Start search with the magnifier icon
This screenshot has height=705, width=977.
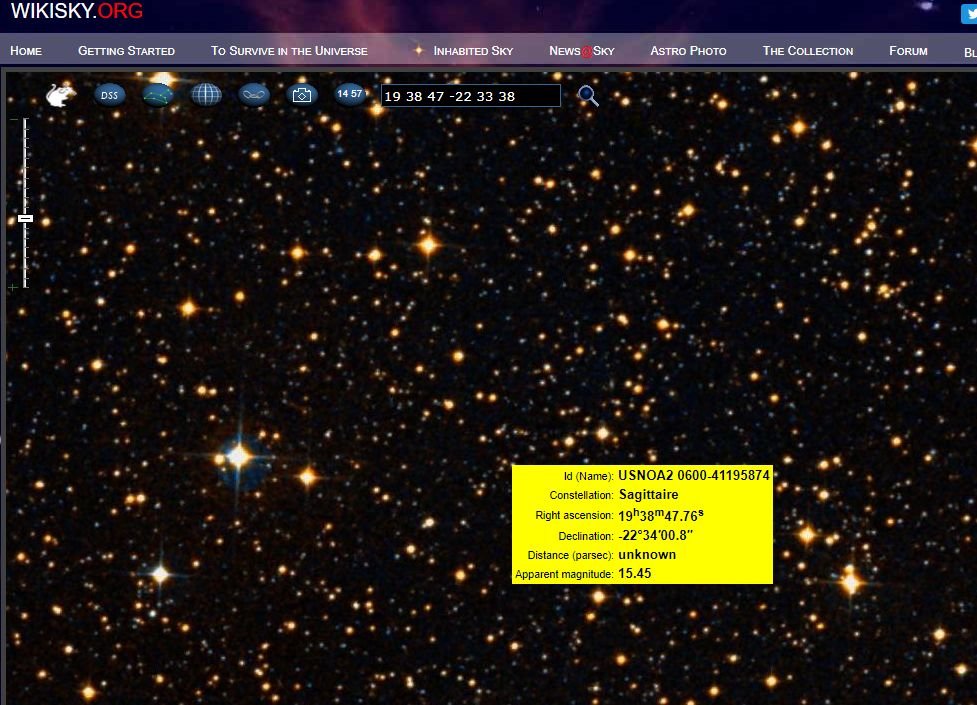click(588, 96)
